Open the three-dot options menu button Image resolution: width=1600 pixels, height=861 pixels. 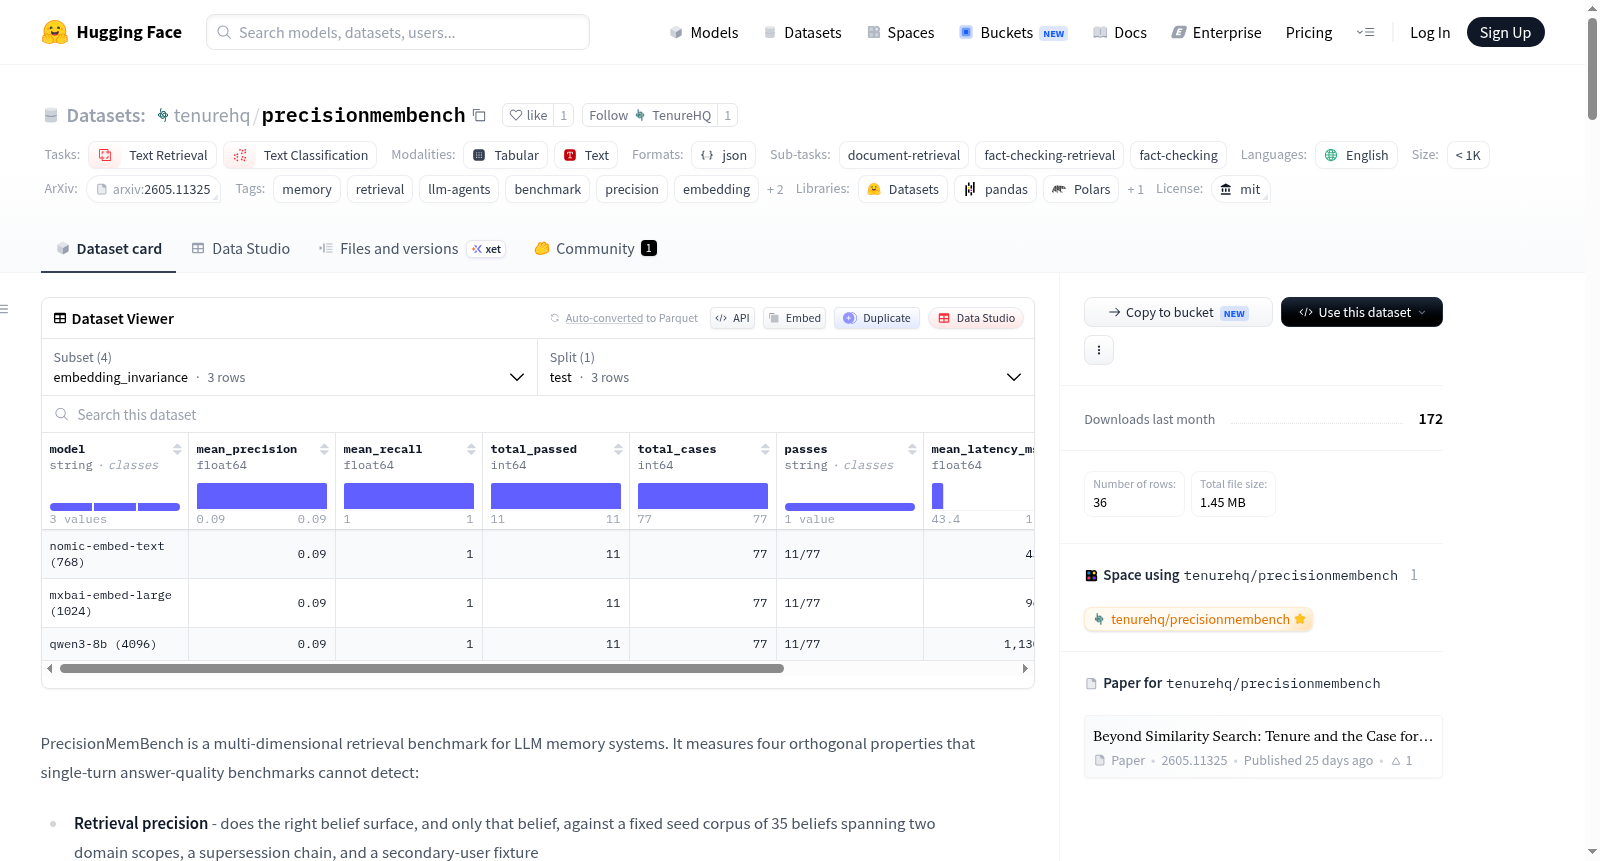pos(1099,350)
